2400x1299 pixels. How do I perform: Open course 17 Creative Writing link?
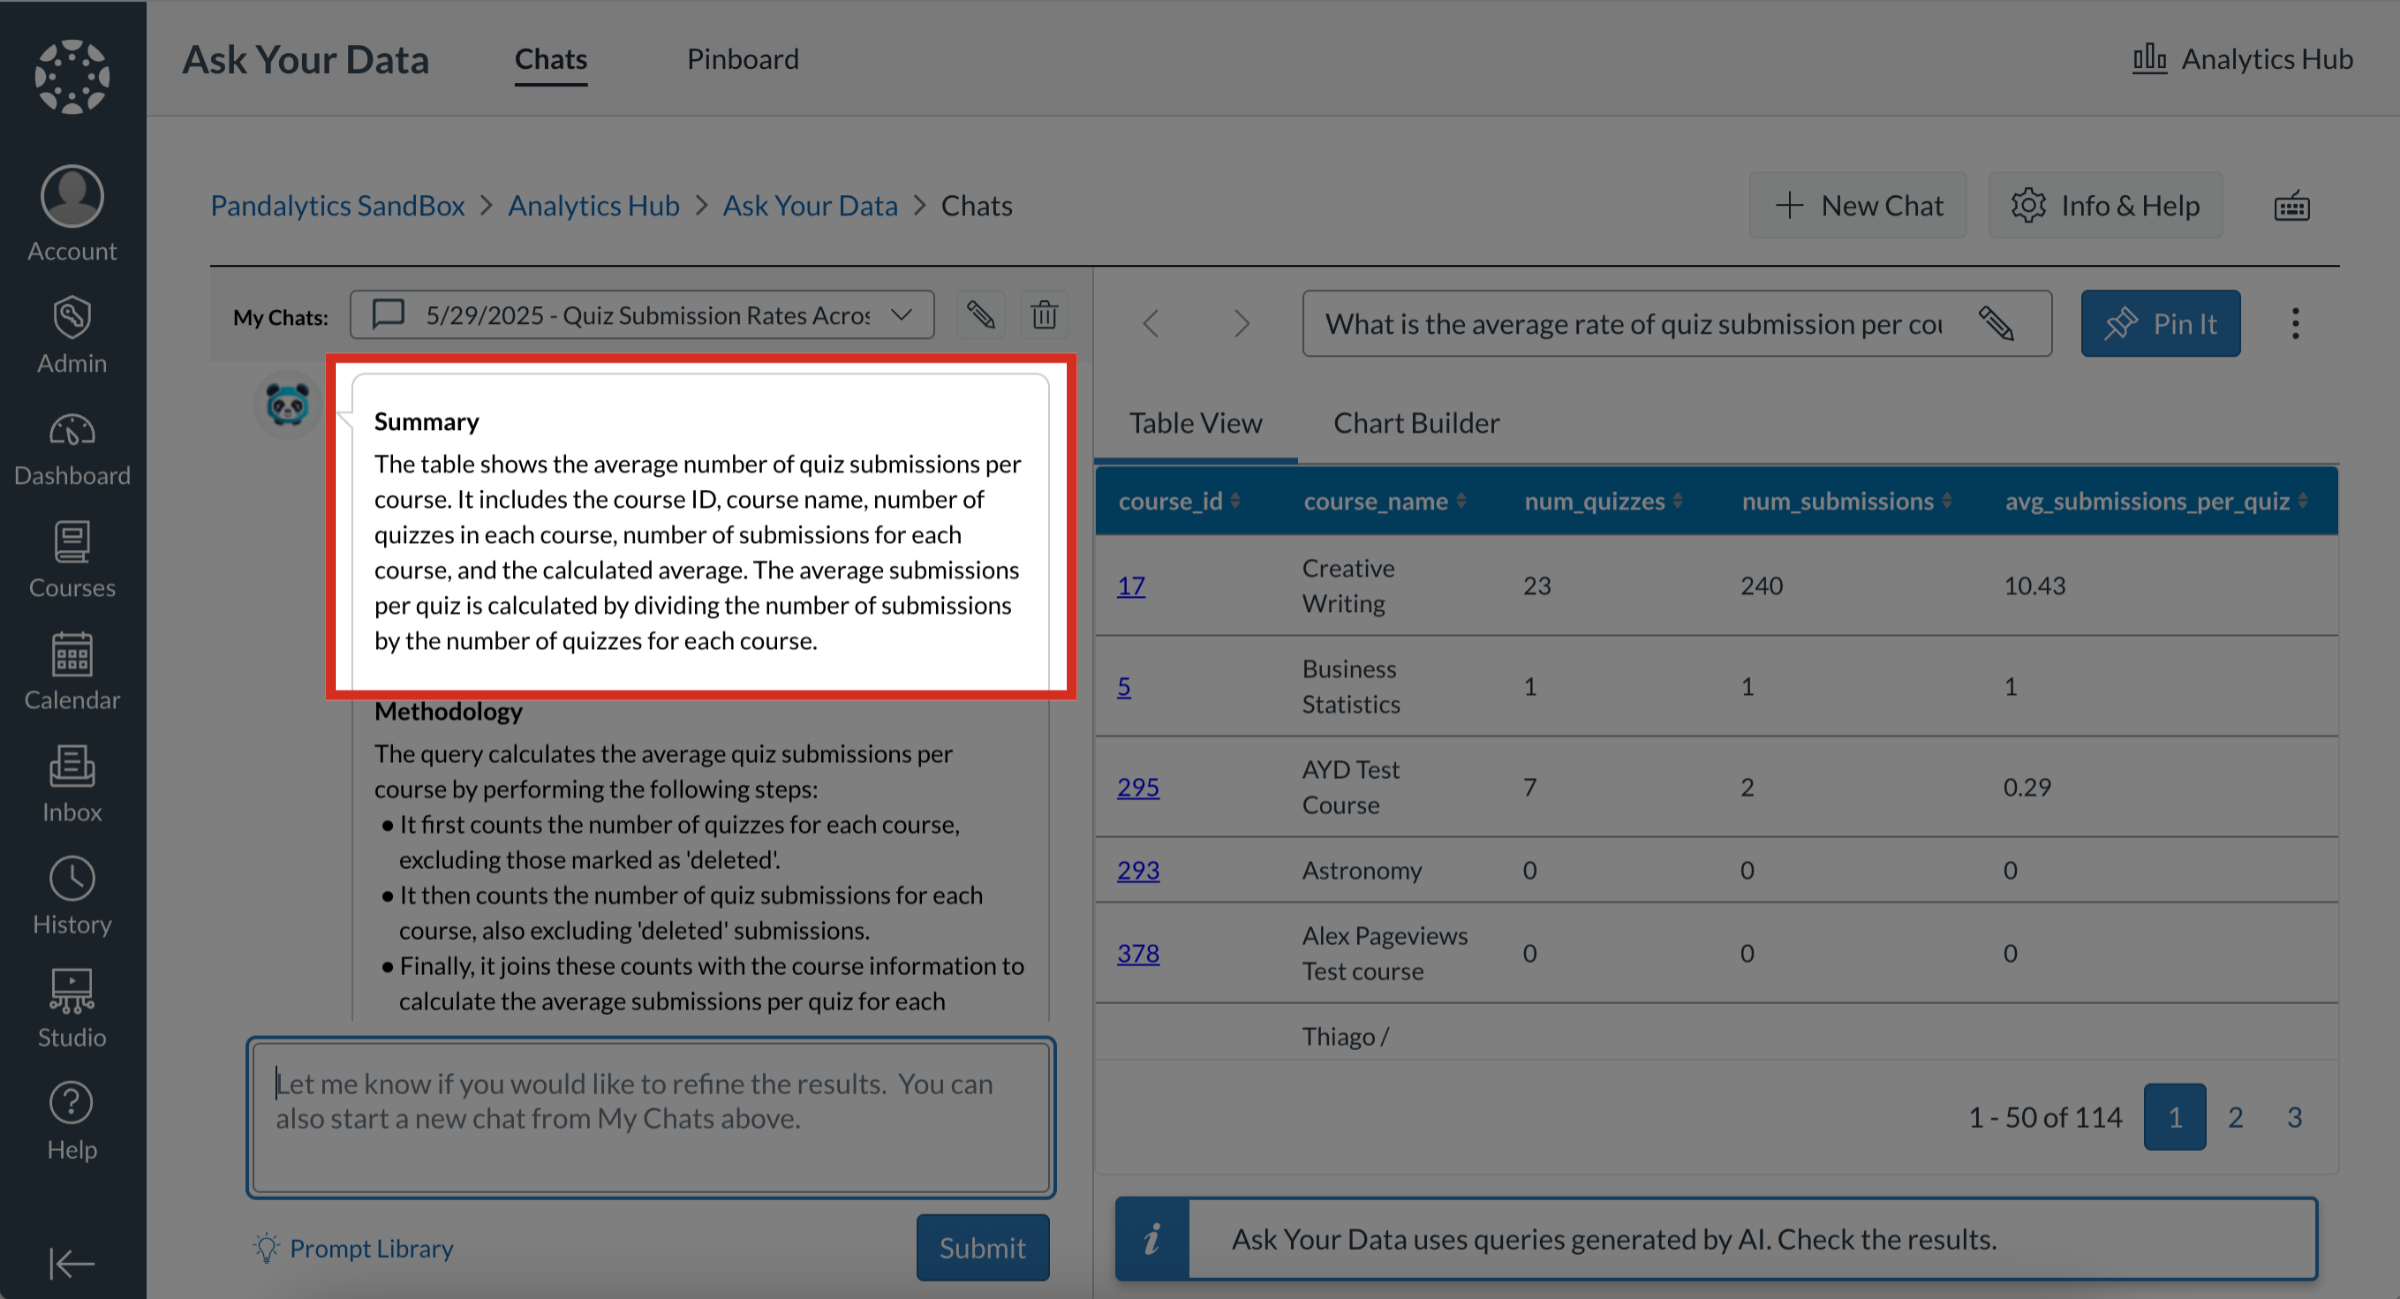click(x=1130, y=586)
